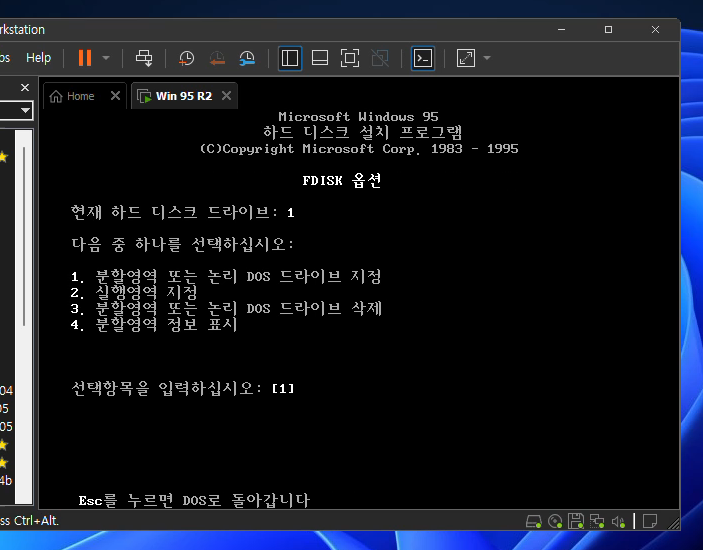Click the window resize grip corner
The image size is (703, 550).
tap(673, 523)
